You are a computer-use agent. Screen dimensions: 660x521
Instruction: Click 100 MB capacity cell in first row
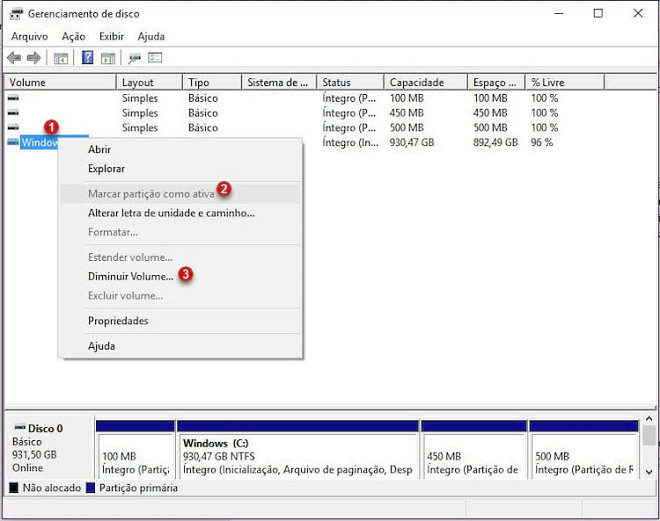click(407, 98)
